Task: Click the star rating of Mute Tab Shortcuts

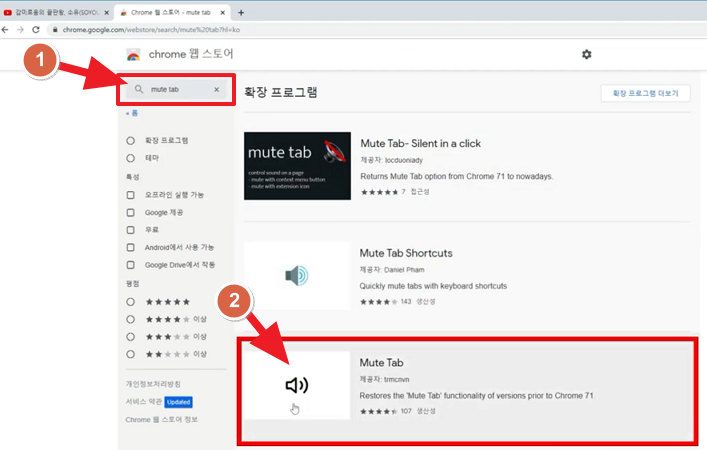Action: (x=378, y=302)
